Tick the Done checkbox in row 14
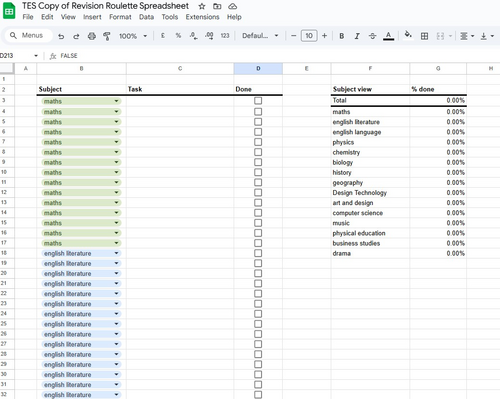 tap(258, 213)
